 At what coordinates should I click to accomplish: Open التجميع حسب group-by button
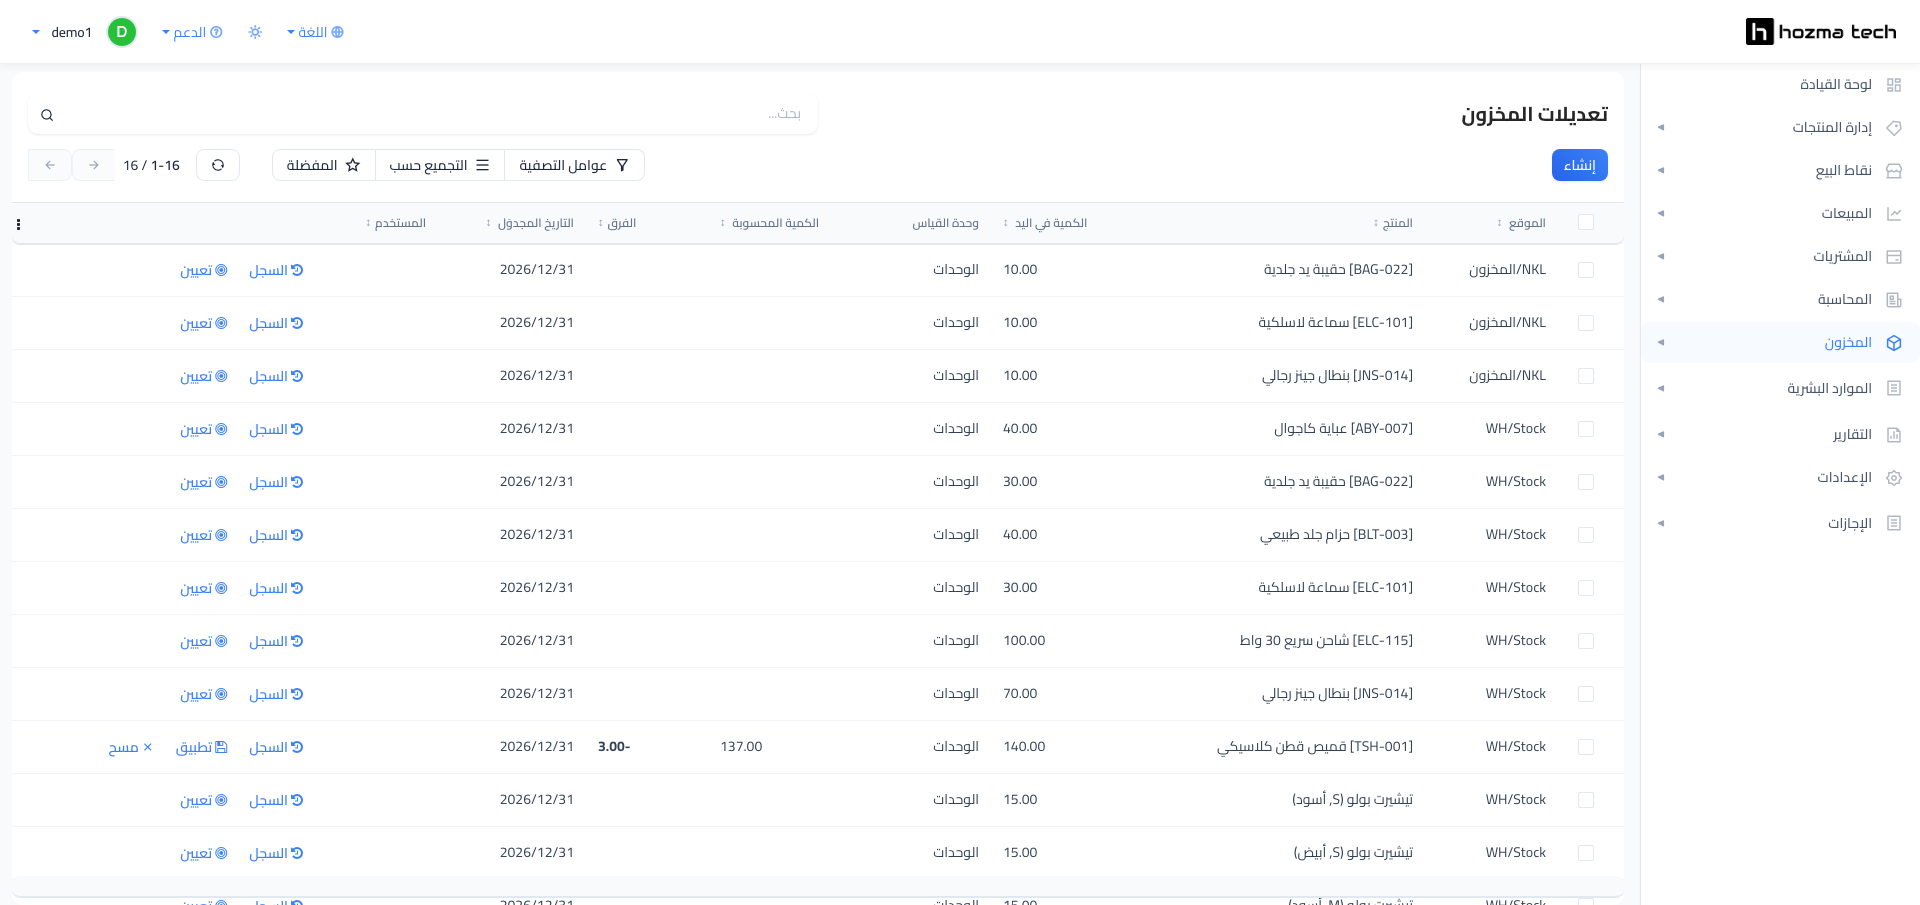(440, 165)
